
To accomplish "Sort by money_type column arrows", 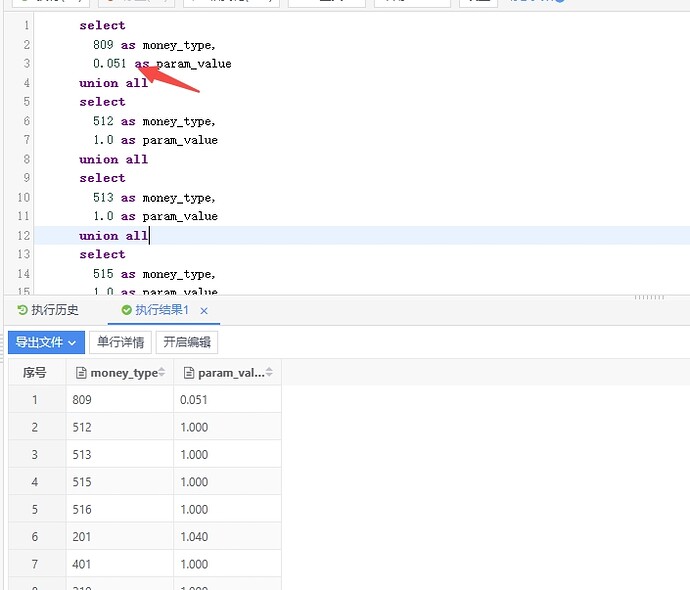I will point(161,372).
